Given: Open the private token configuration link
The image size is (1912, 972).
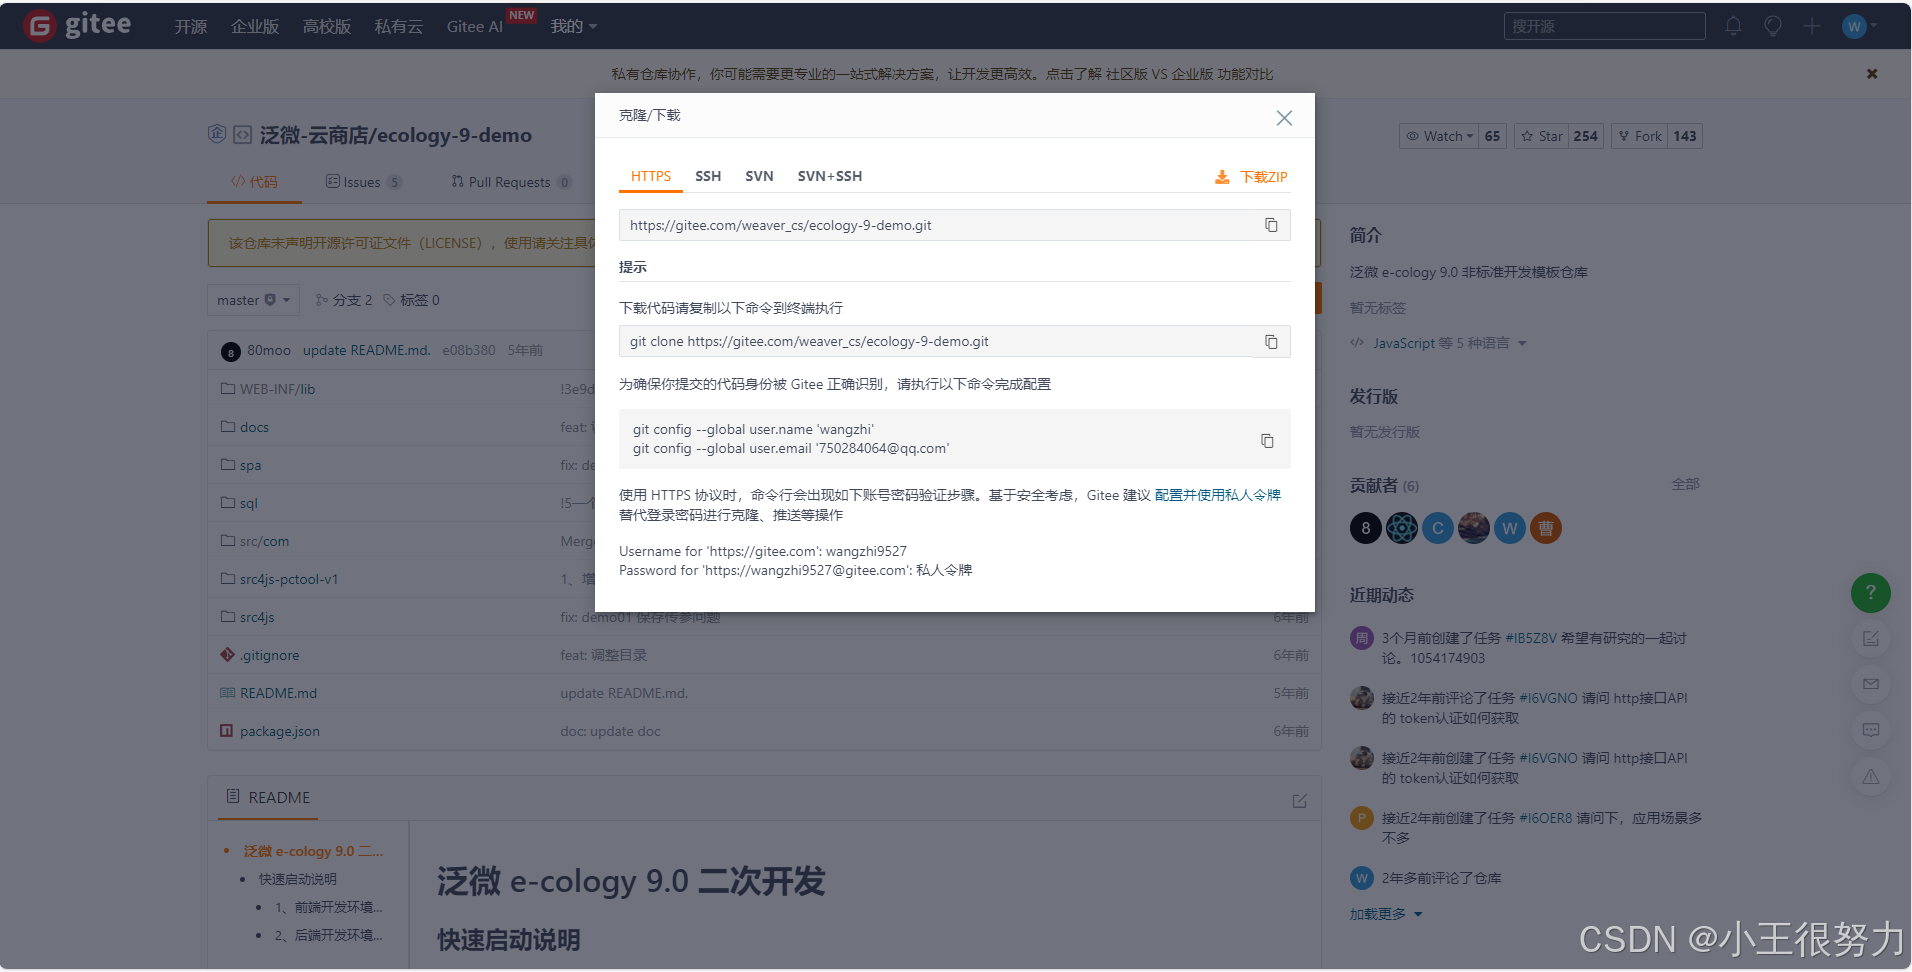Looking at the screenshot, I should coord(1217,495).
